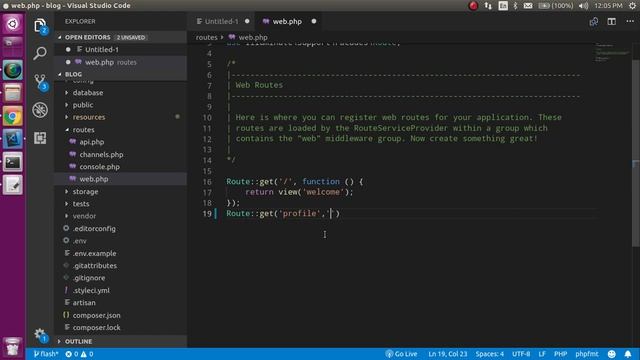The width and height of the screenshot is (640, 360).
Task: Open Source Control view
Action: tap(40, 81)
